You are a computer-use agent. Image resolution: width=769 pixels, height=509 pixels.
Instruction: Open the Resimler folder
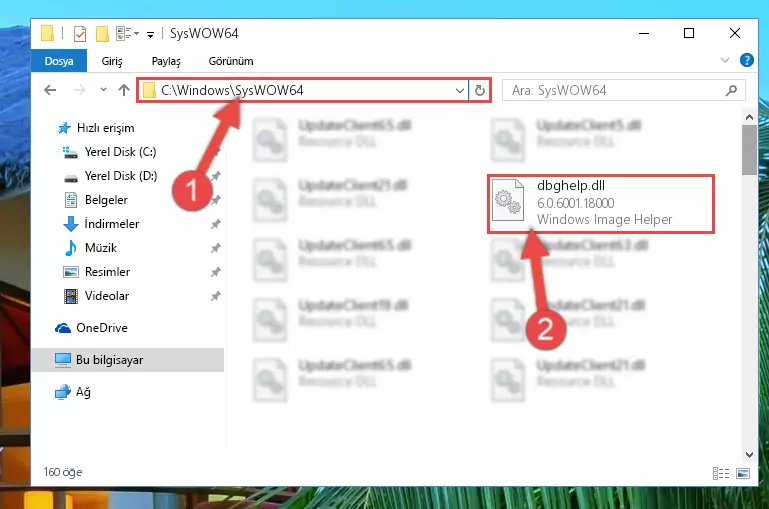tap(107, 272)
